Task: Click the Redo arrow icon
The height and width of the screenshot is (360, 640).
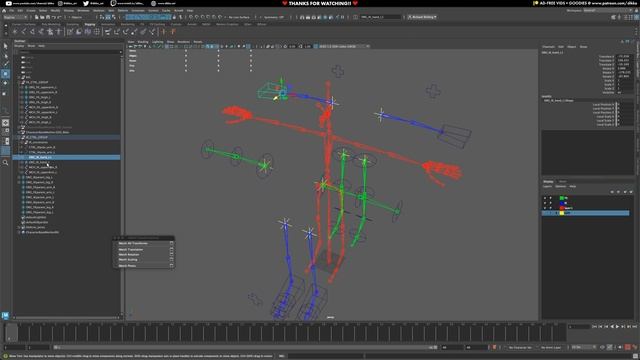Action: 60,17
